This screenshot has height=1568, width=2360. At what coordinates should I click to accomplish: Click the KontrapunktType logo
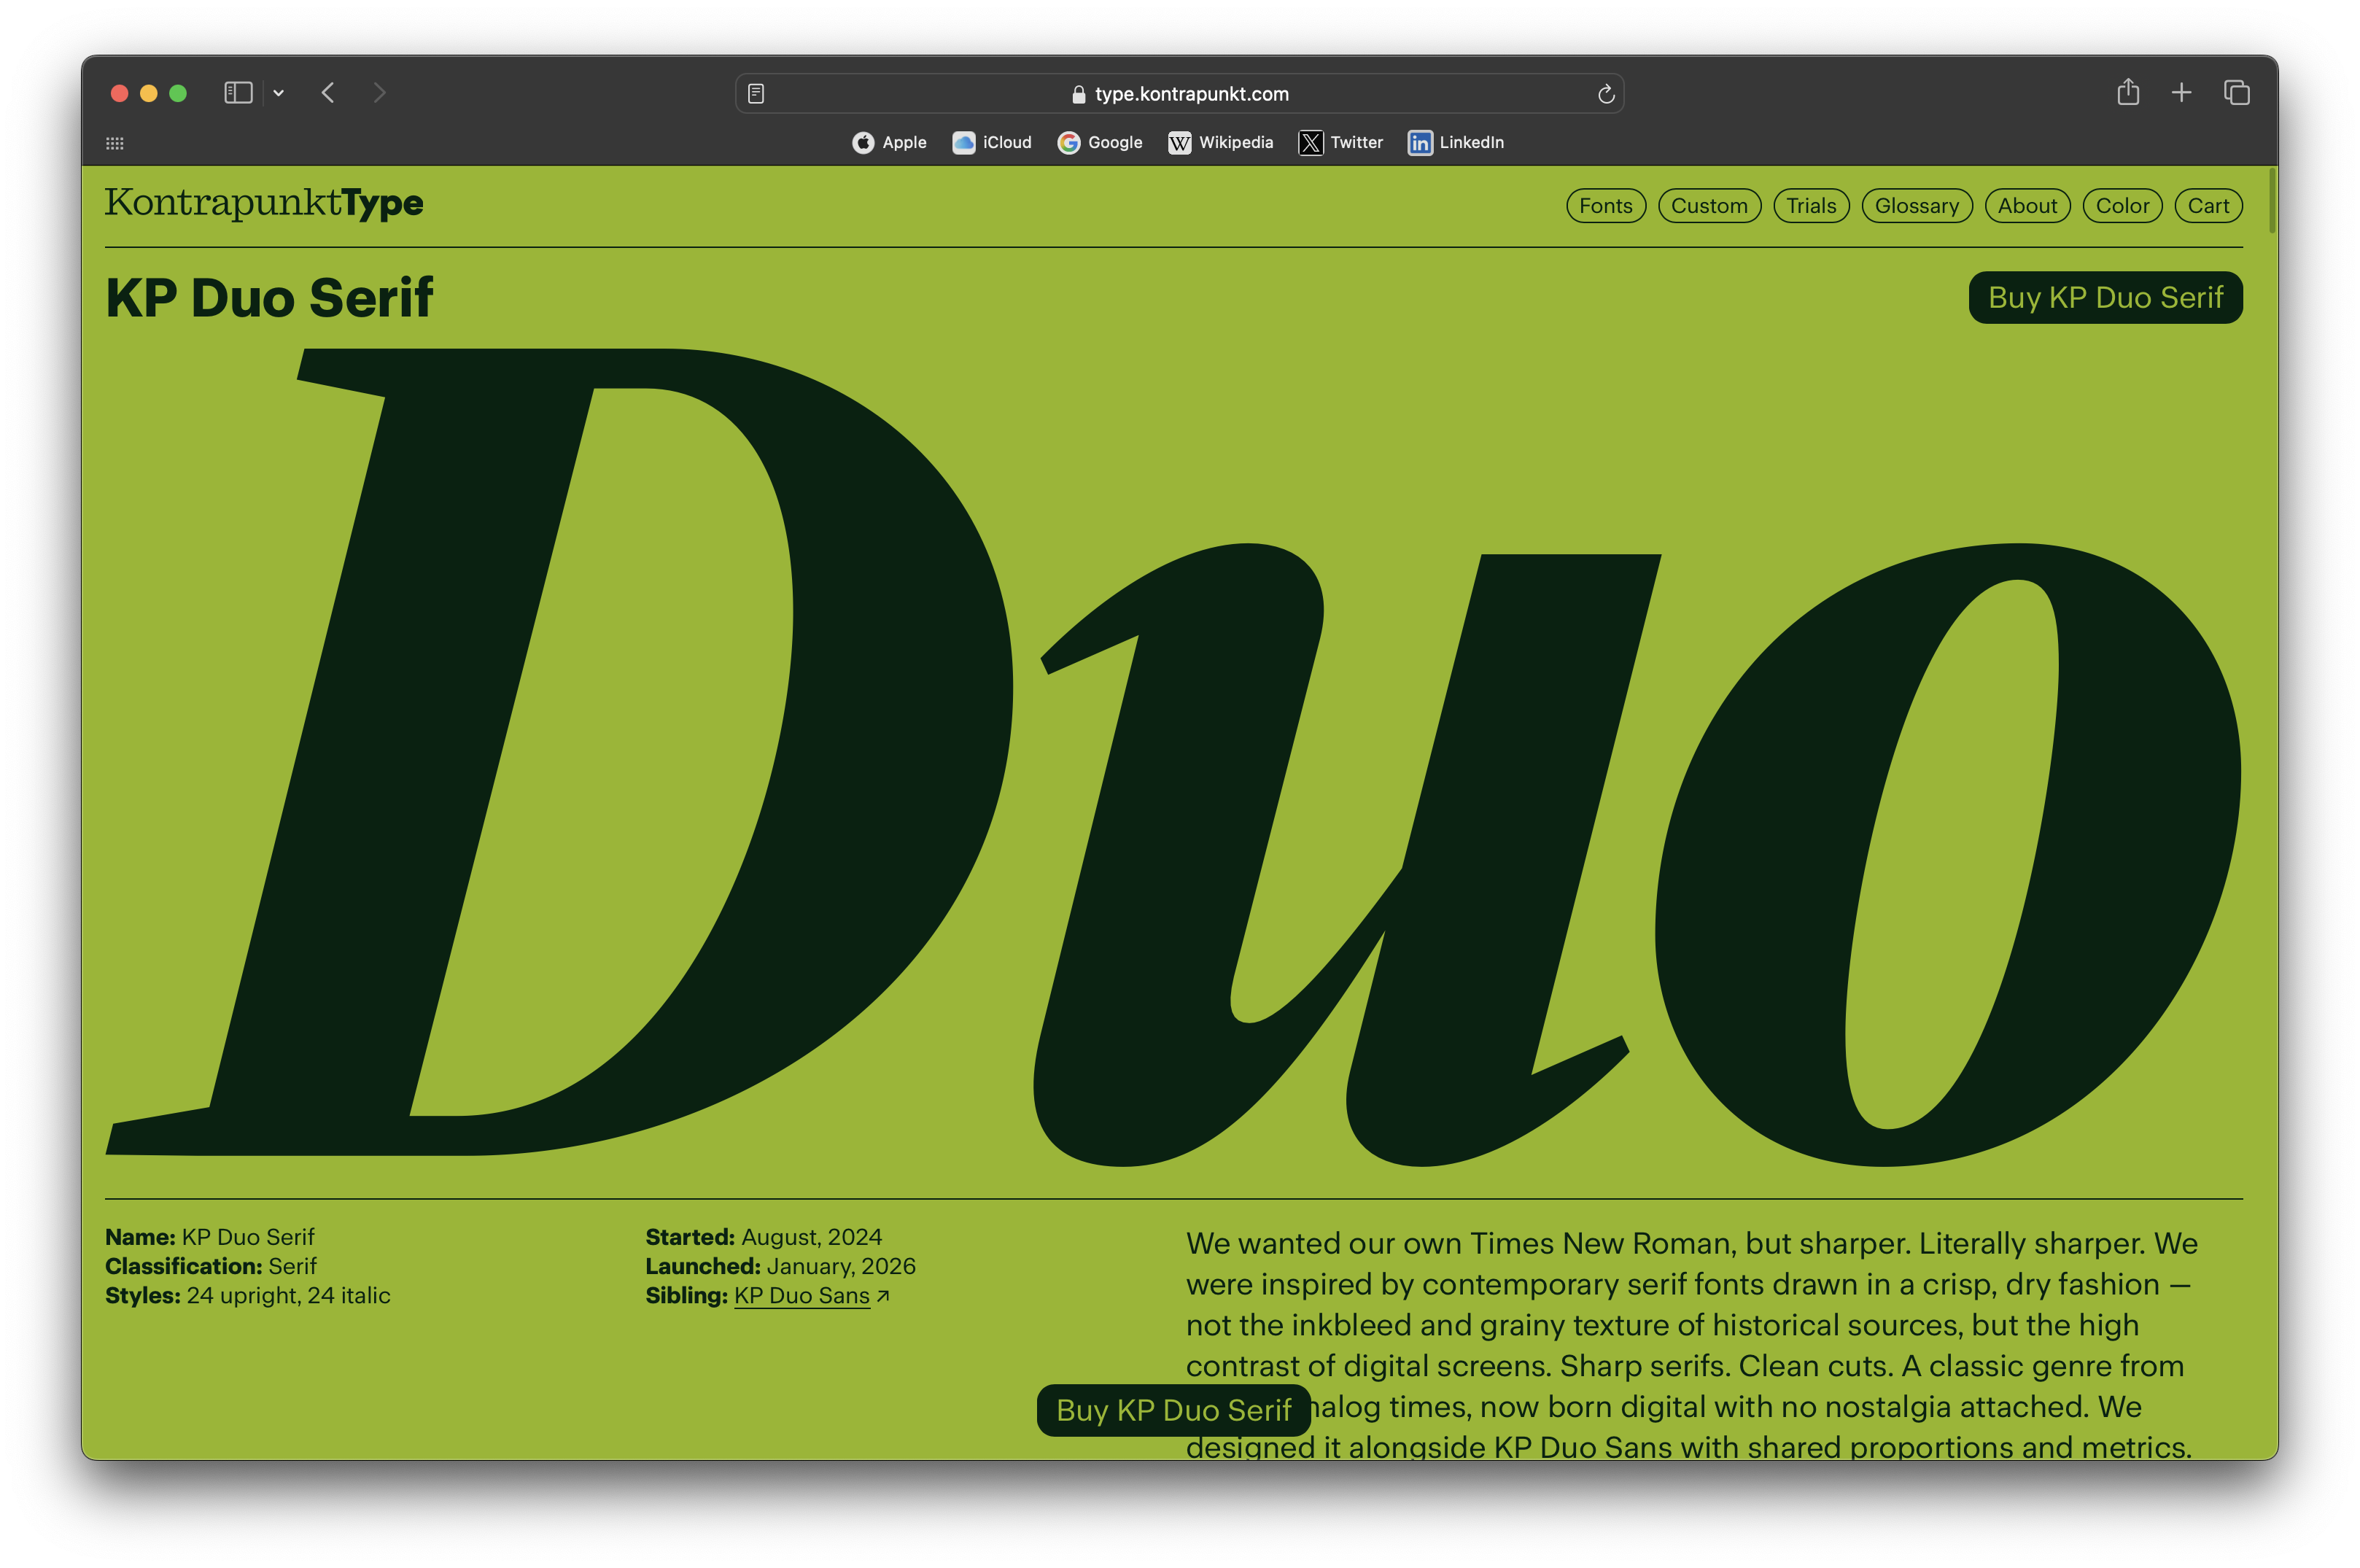pyautogui.click(x=264, y=203)
